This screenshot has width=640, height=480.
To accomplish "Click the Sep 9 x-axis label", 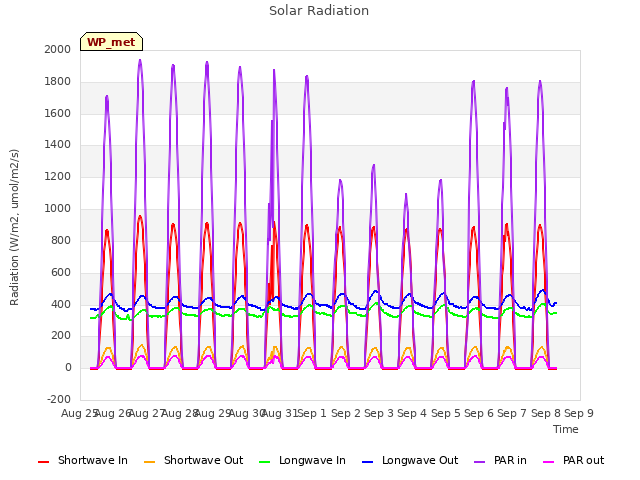I will point(579,413).
